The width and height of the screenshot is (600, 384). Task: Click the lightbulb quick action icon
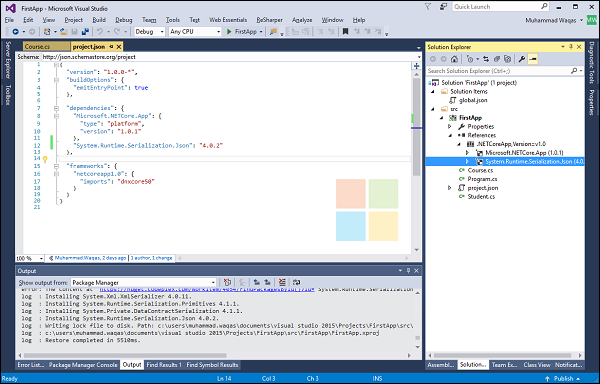45,159
